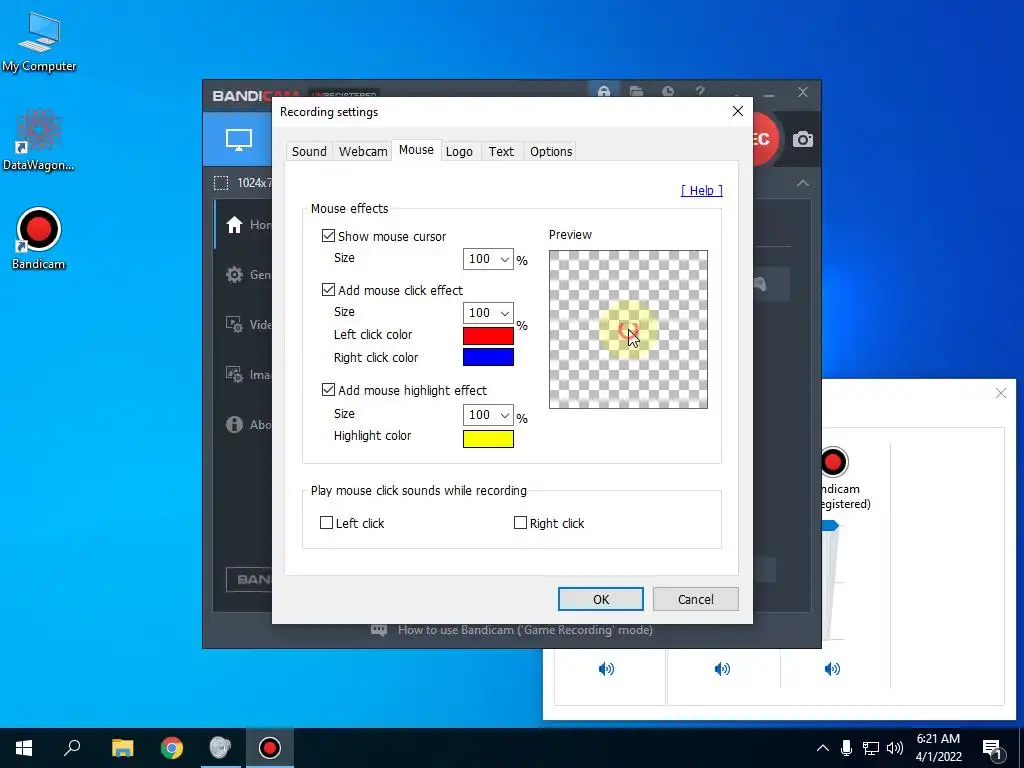Click the camera screenshot icon in Bandicam
The height and width of the screenshot is (768, 1024).
[803, 139]
